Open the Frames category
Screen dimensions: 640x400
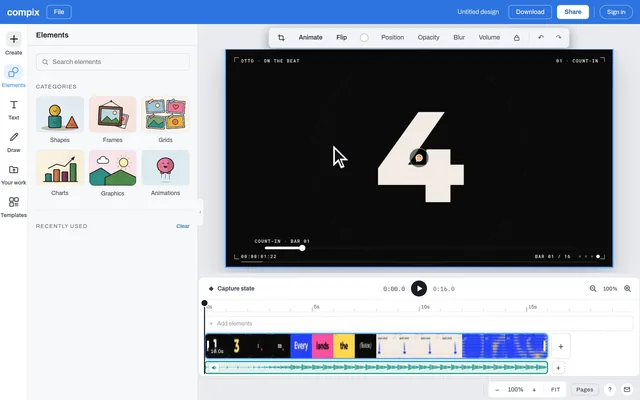[113, 120]
